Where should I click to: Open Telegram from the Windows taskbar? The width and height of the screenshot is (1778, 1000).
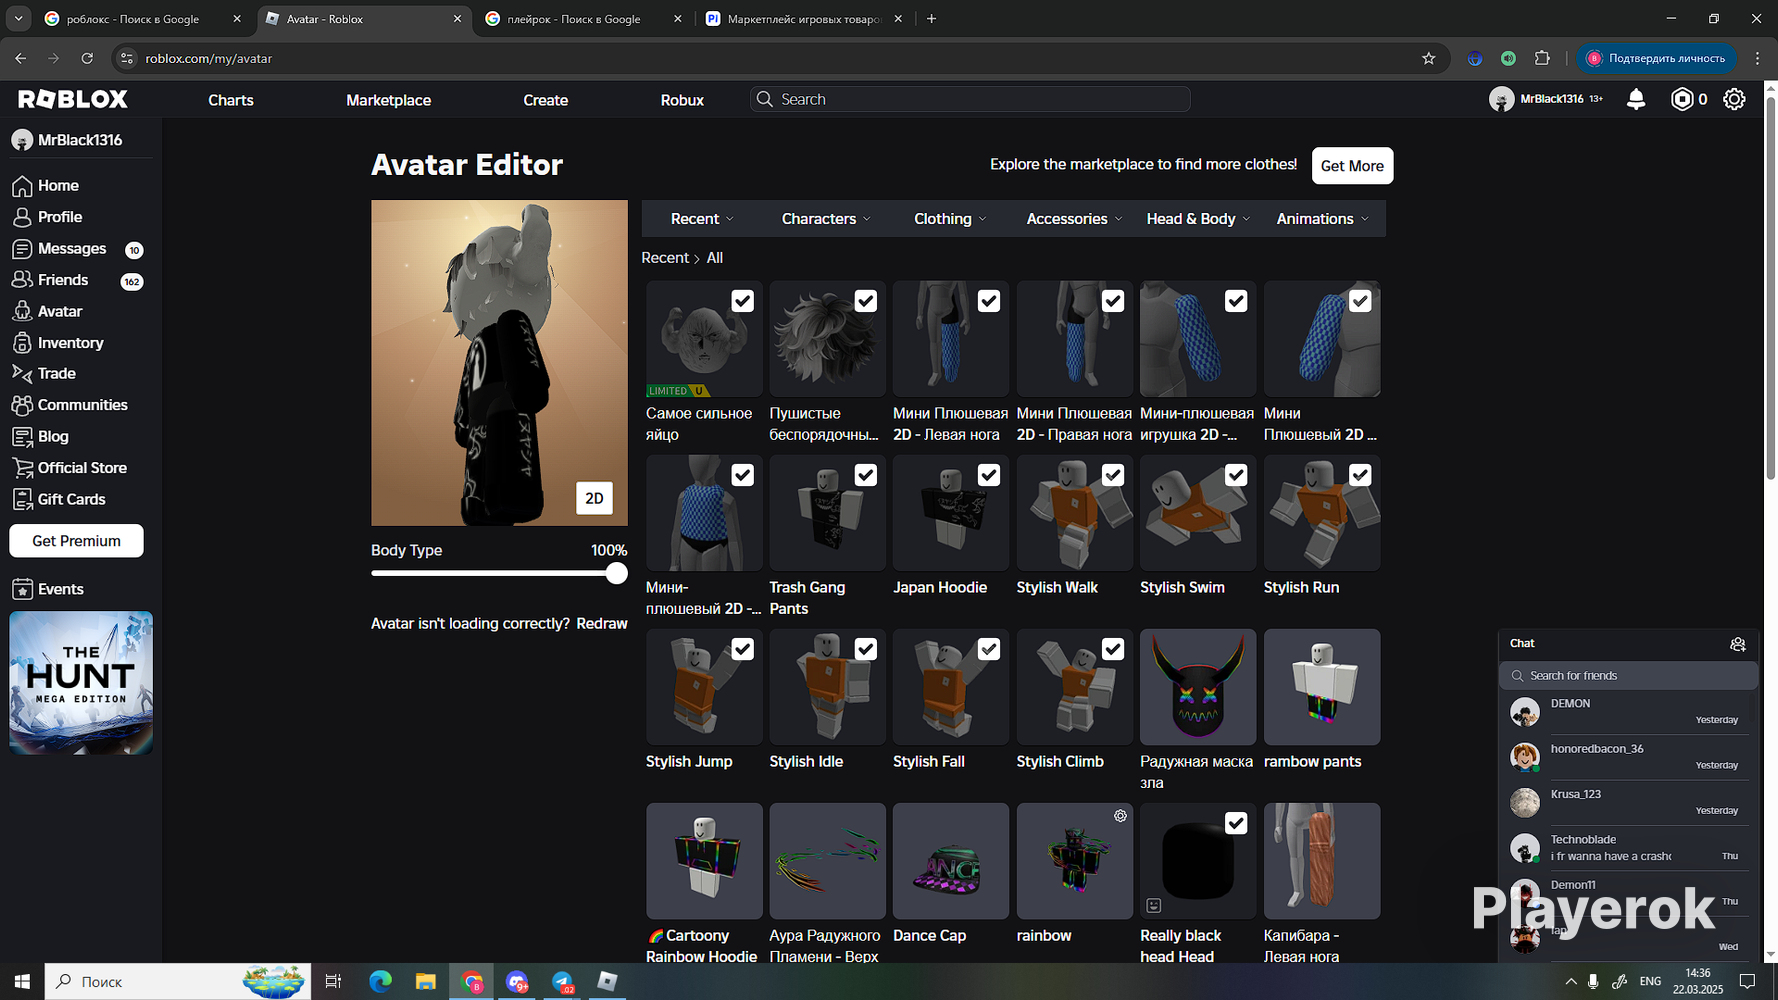[563, 982]
